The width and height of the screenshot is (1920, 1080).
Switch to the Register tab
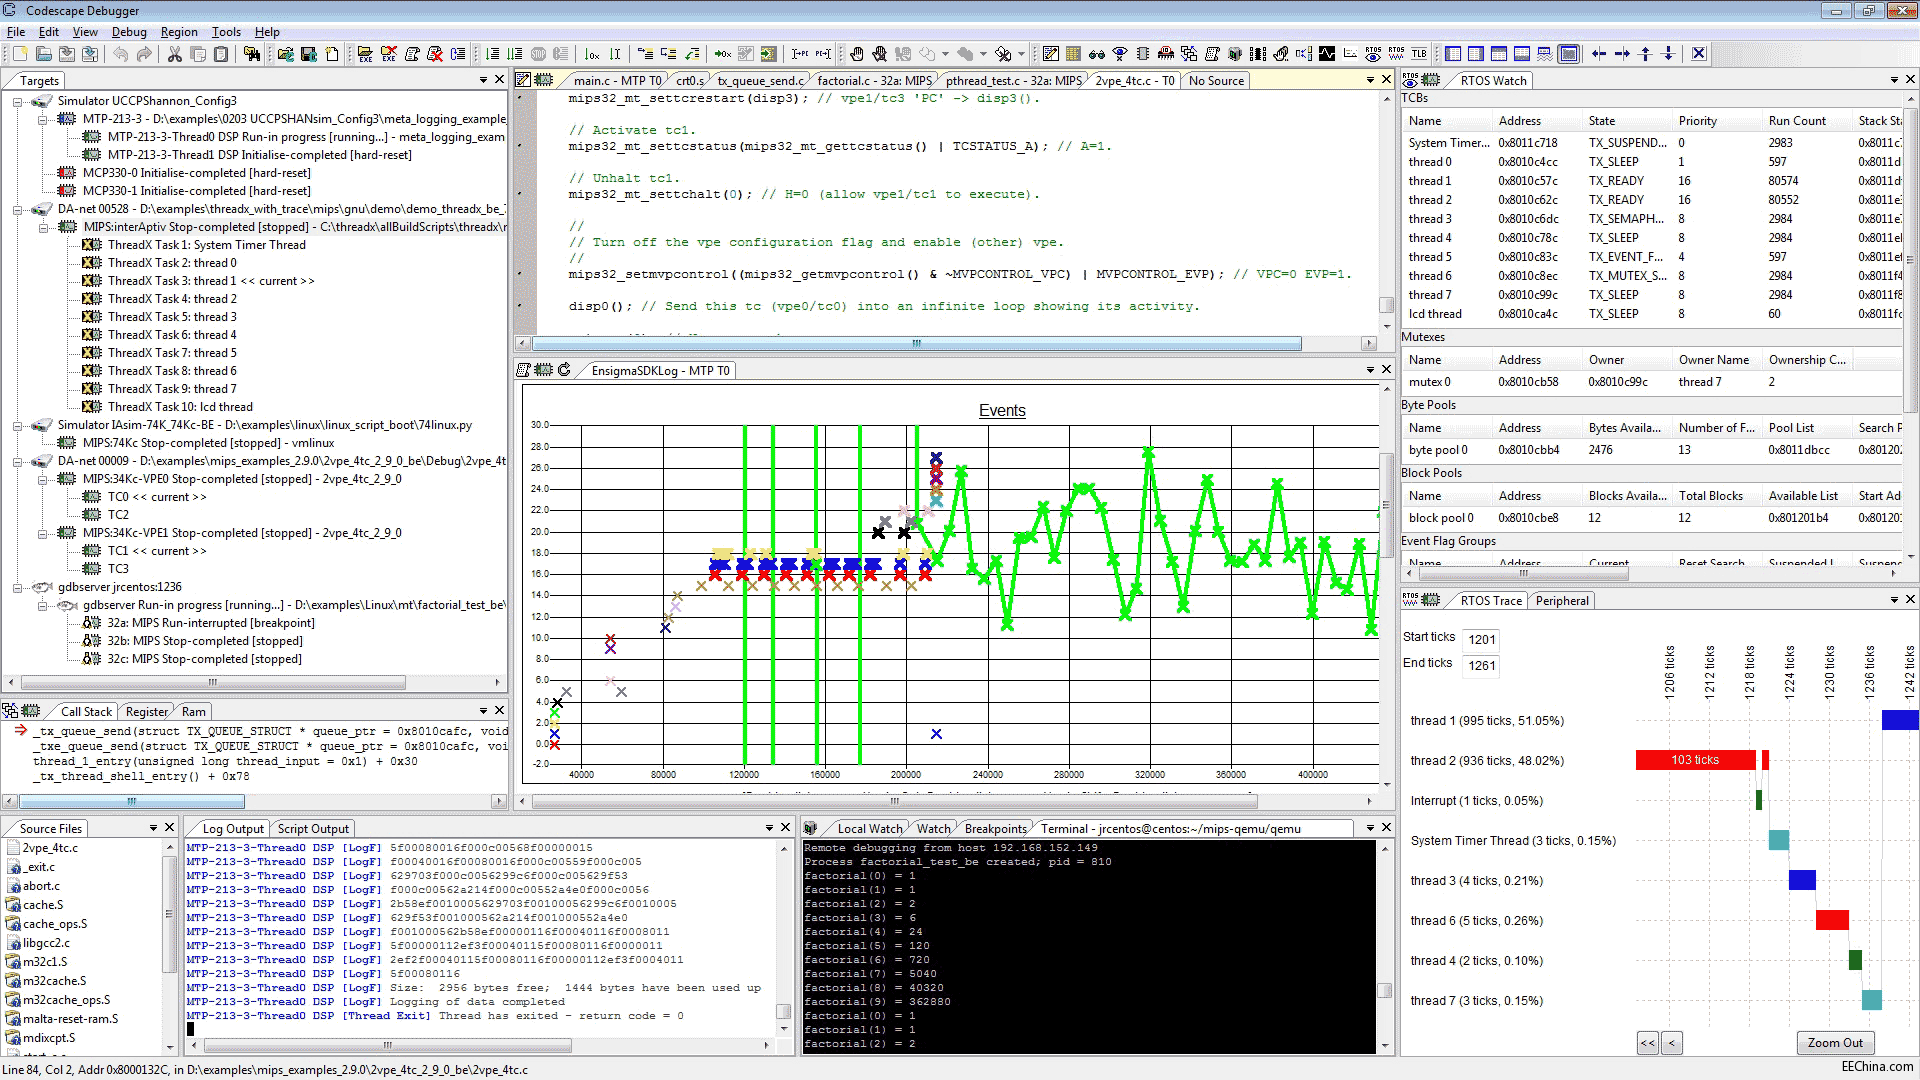point(146,711)
